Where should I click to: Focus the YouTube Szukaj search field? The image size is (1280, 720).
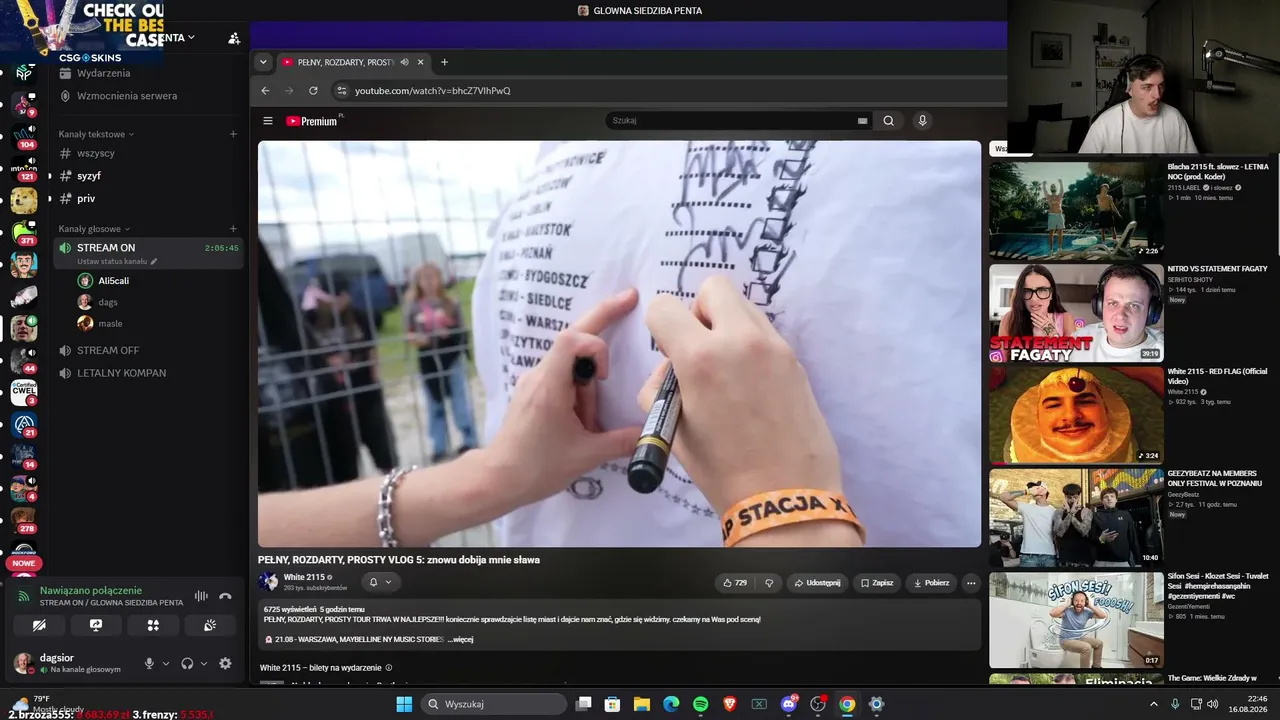pyautogui.click(x=732, y=121)
